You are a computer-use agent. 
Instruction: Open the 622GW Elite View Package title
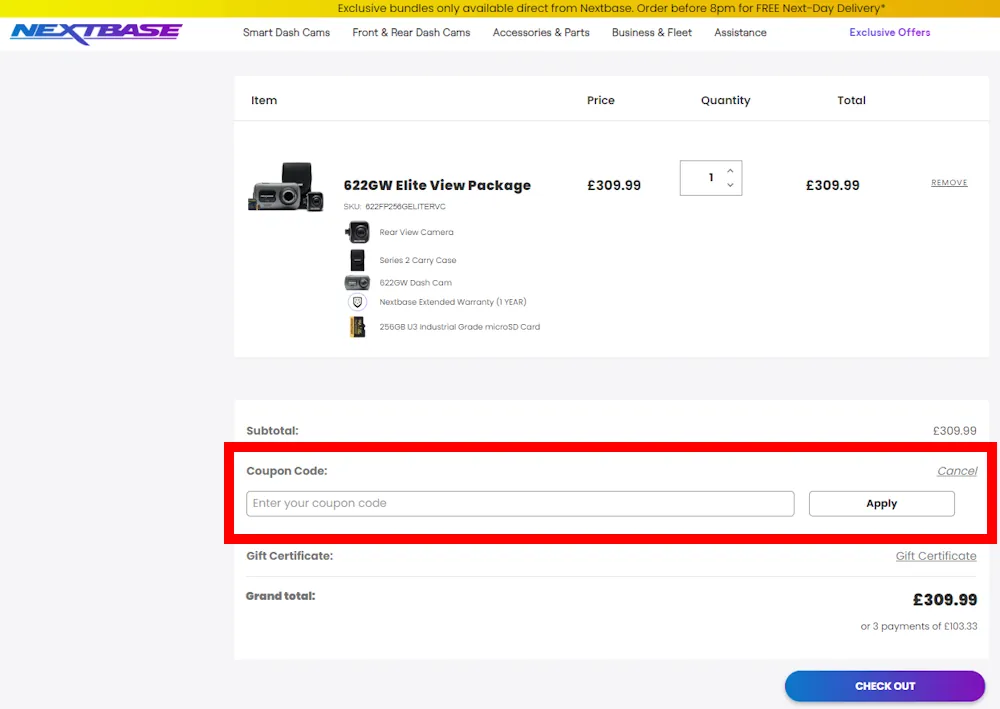437,185
